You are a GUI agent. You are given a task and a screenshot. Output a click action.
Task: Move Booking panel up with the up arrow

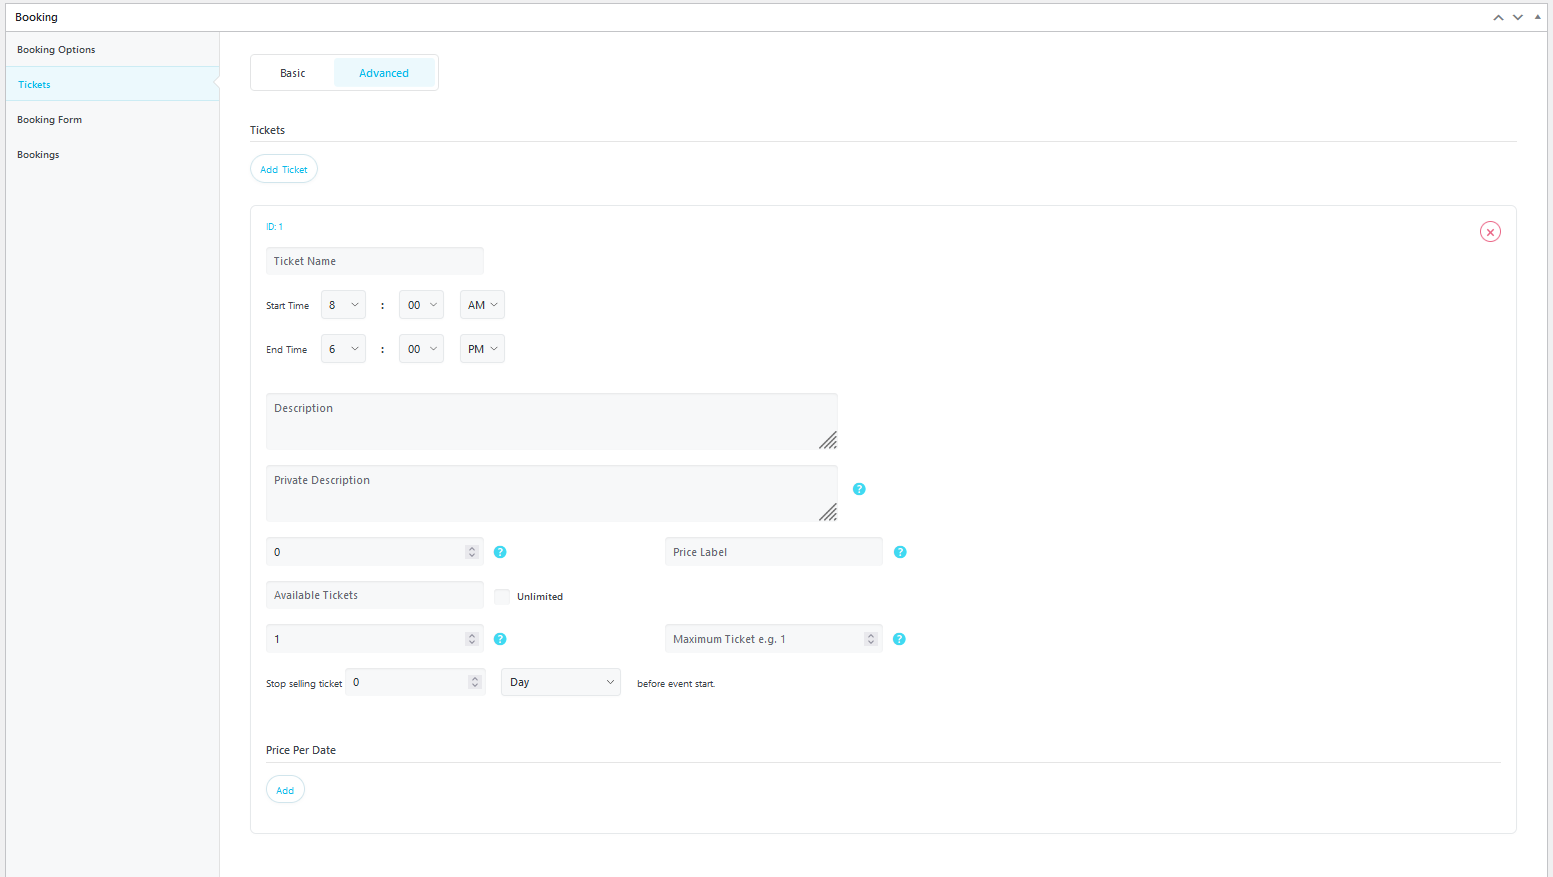click(1498, 17)
